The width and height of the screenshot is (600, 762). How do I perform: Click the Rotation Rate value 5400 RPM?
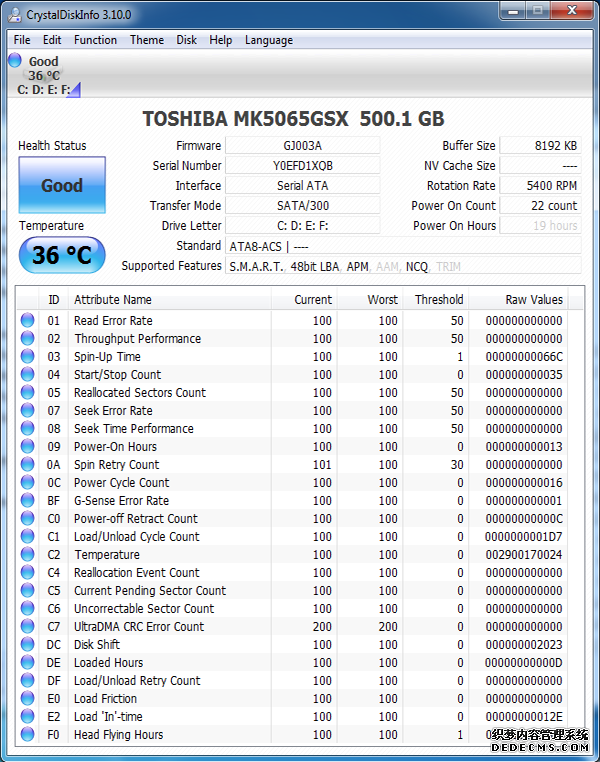click(x=540, y=185)
